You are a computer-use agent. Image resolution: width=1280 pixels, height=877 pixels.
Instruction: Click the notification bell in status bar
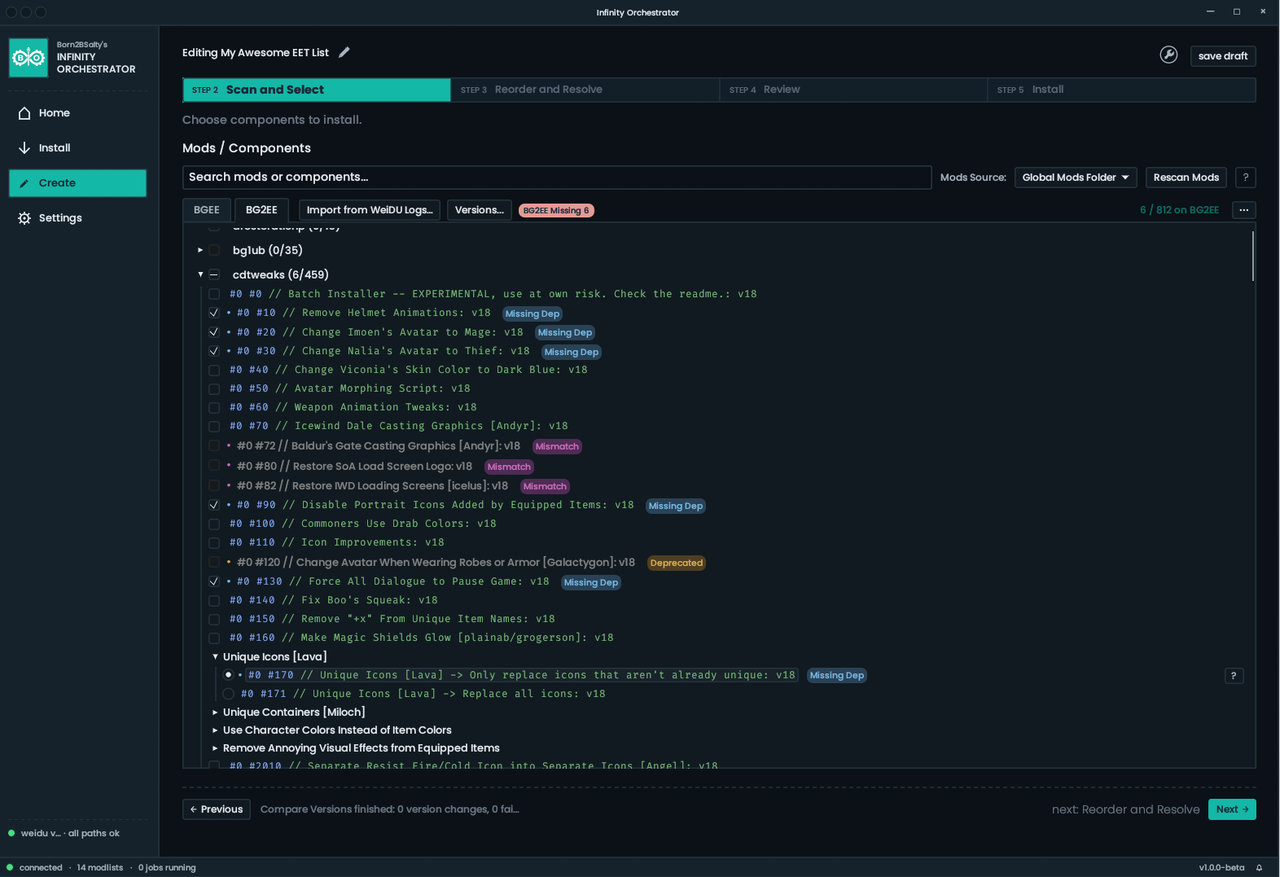1259,867
